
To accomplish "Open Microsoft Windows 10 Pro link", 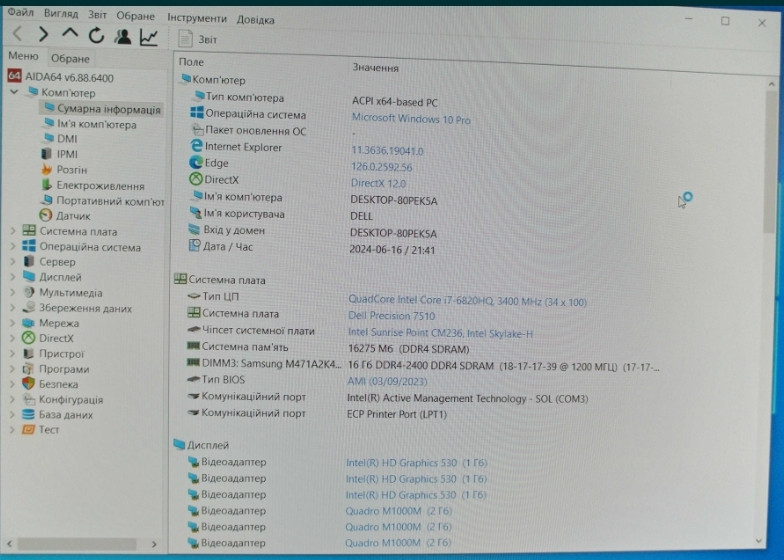I will click(411, 119).
